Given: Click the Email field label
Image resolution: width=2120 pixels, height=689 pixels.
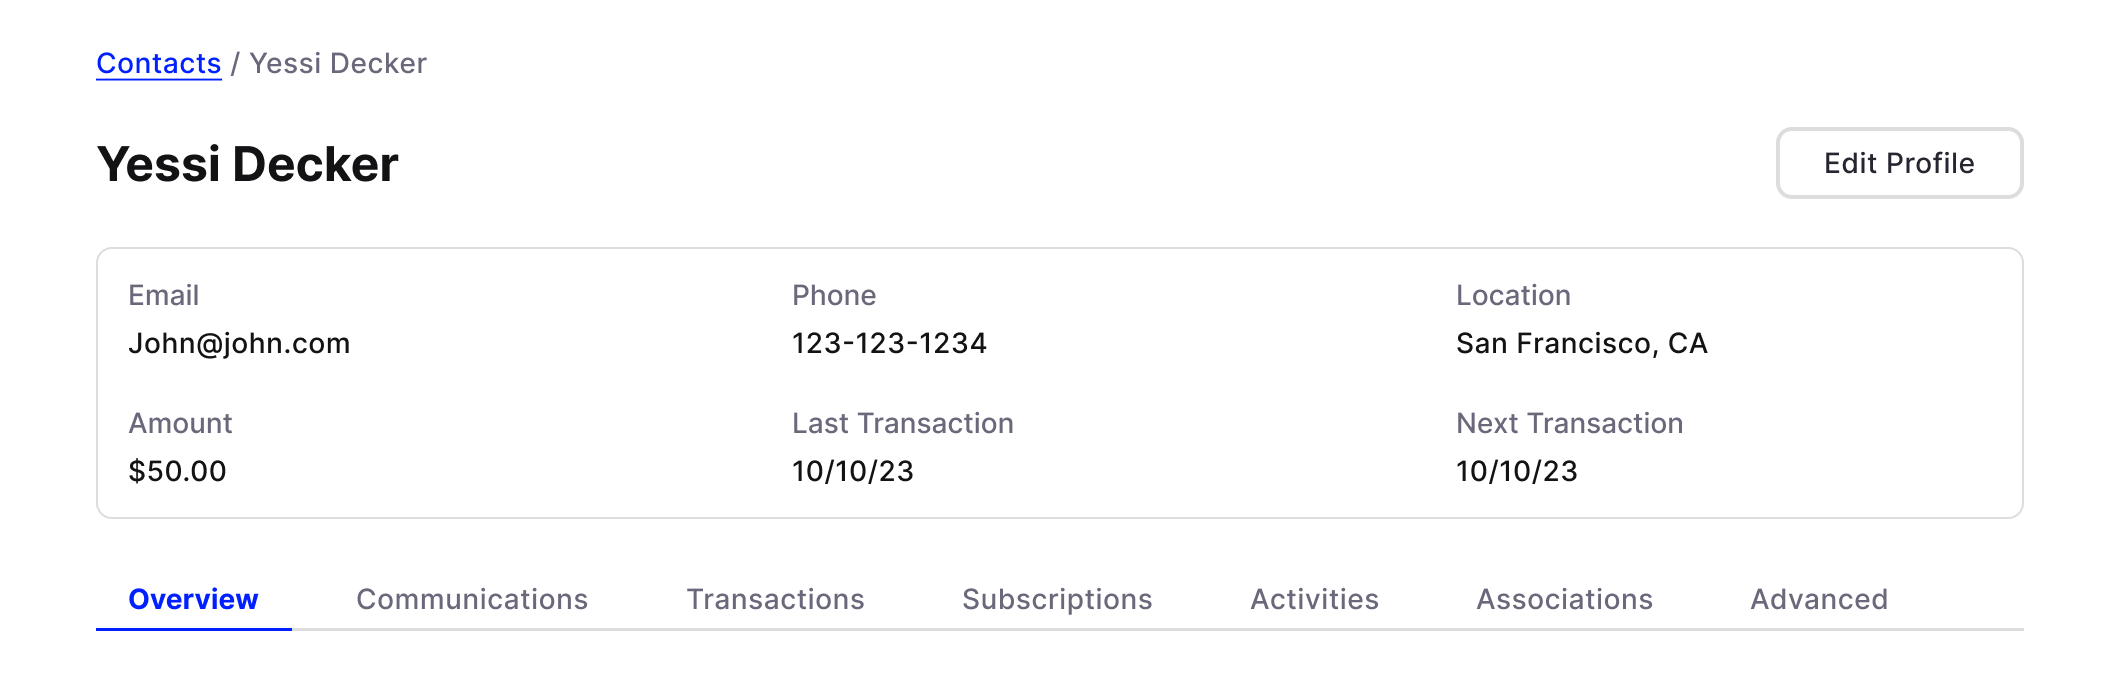Looking at the screenshot, I should (x=163, y=295).
